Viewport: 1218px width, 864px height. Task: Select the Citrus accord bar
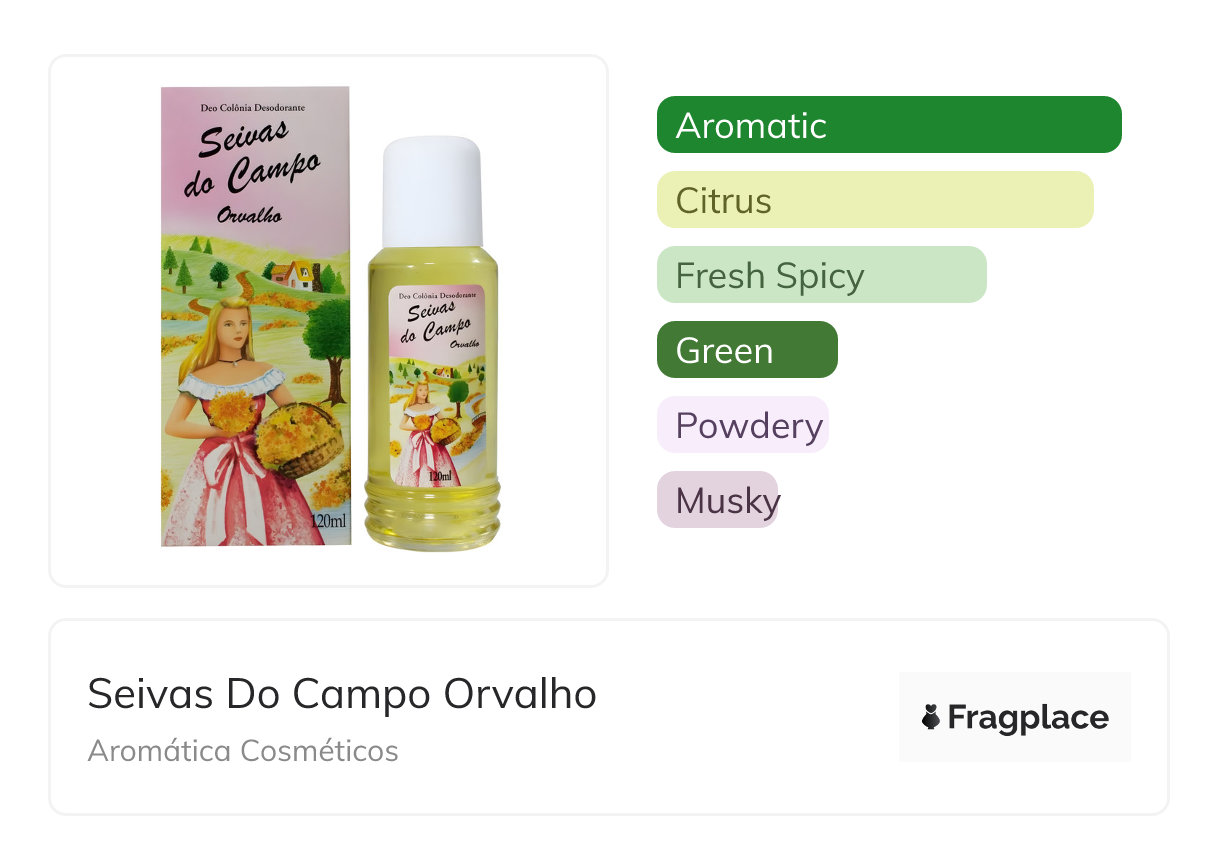tap(875, 200)
